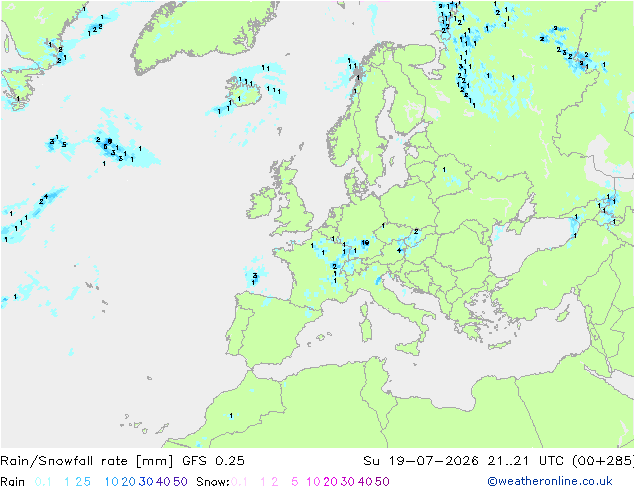Click the '1' rainfall value over Morocco
634x490 pixels.
(x=231, y=416)
